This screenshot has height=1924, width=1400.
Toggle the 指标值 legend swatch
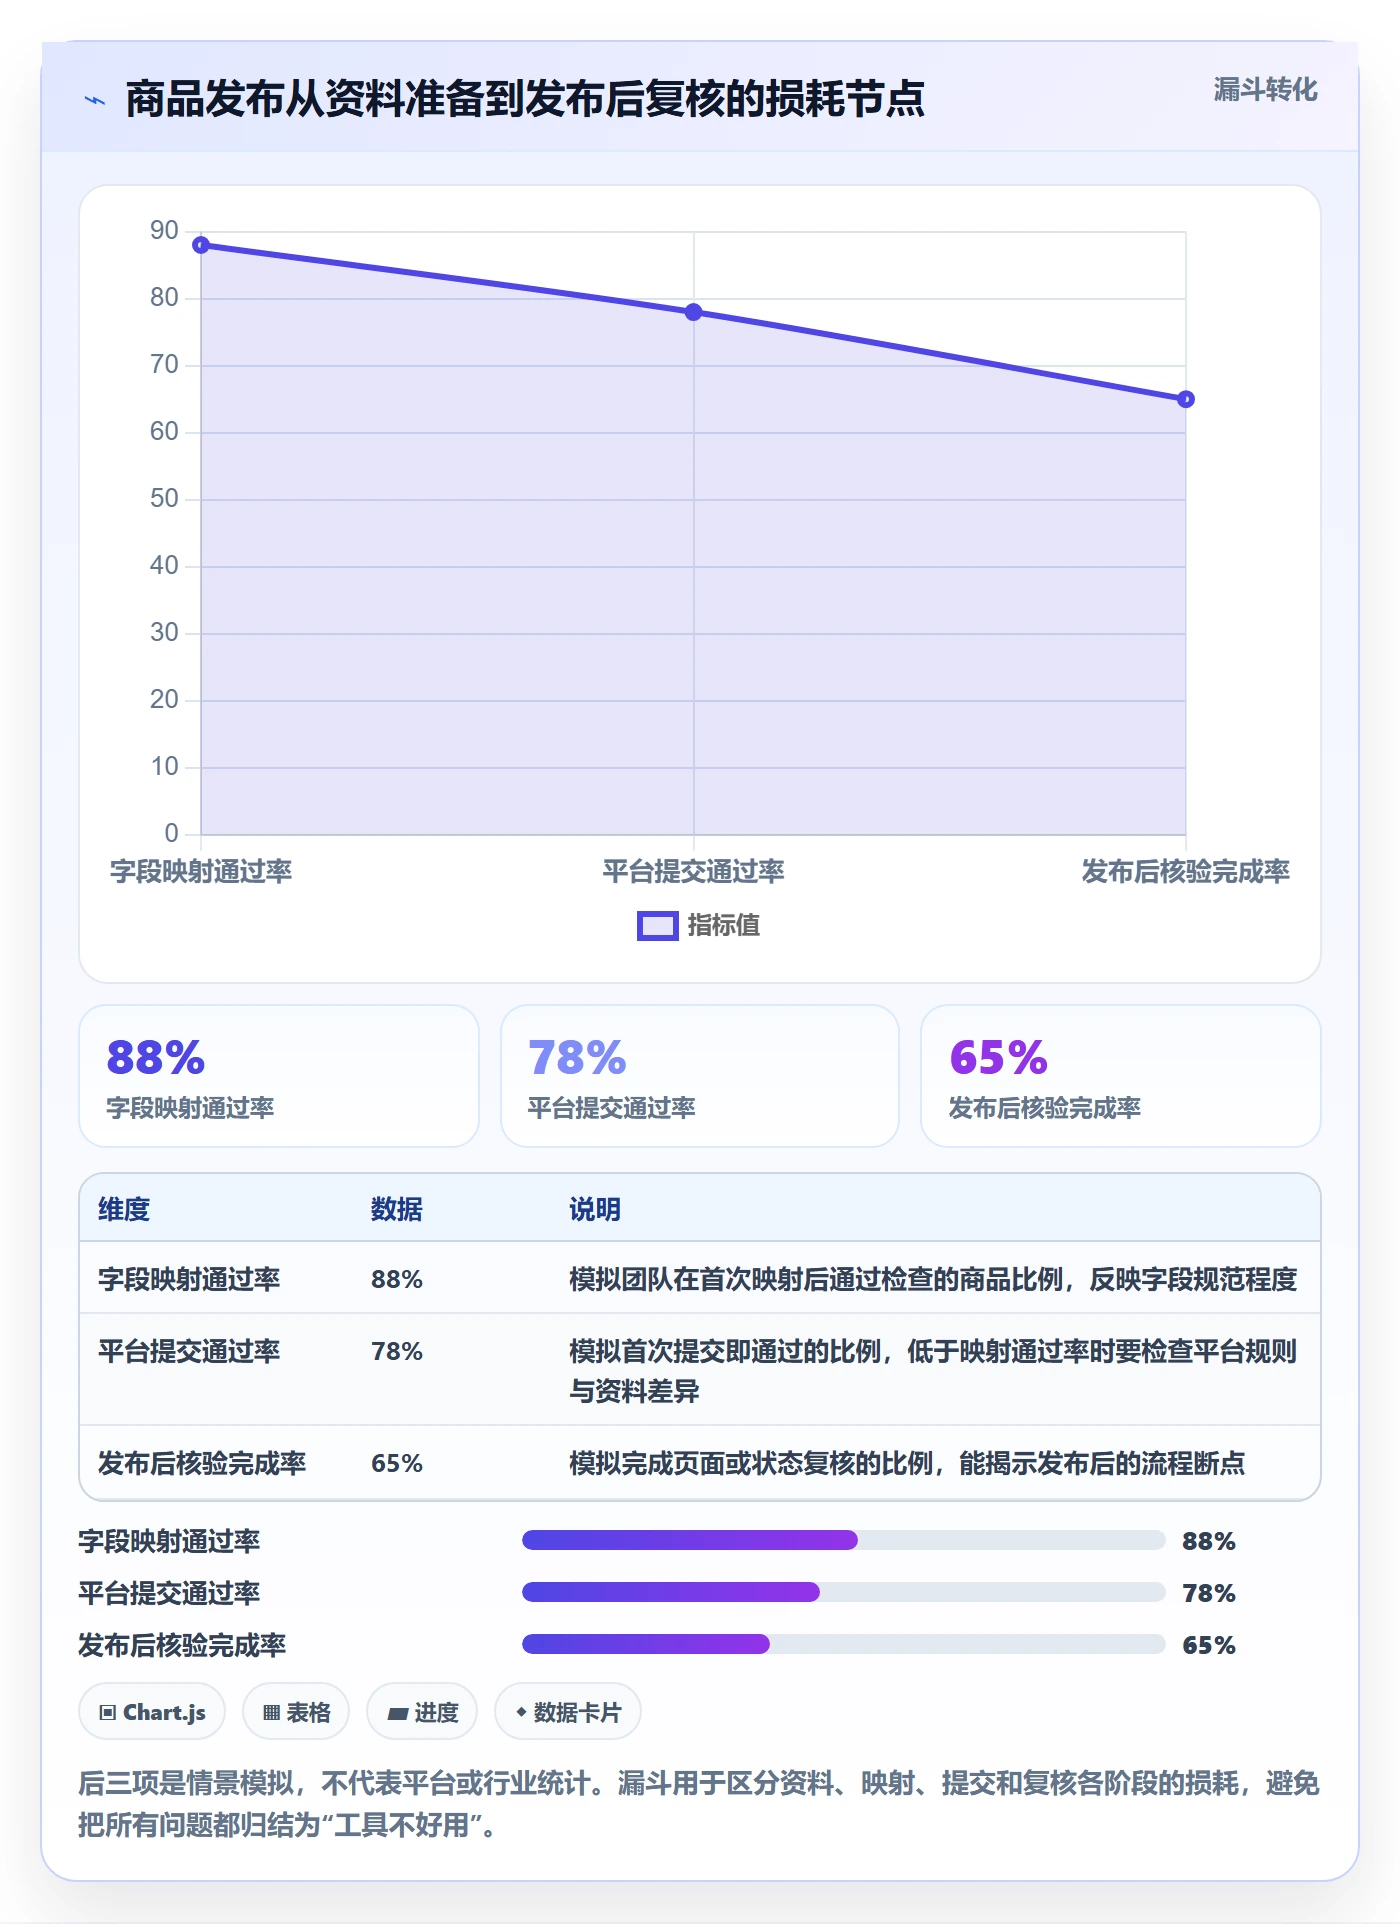(x=657, y=926)
